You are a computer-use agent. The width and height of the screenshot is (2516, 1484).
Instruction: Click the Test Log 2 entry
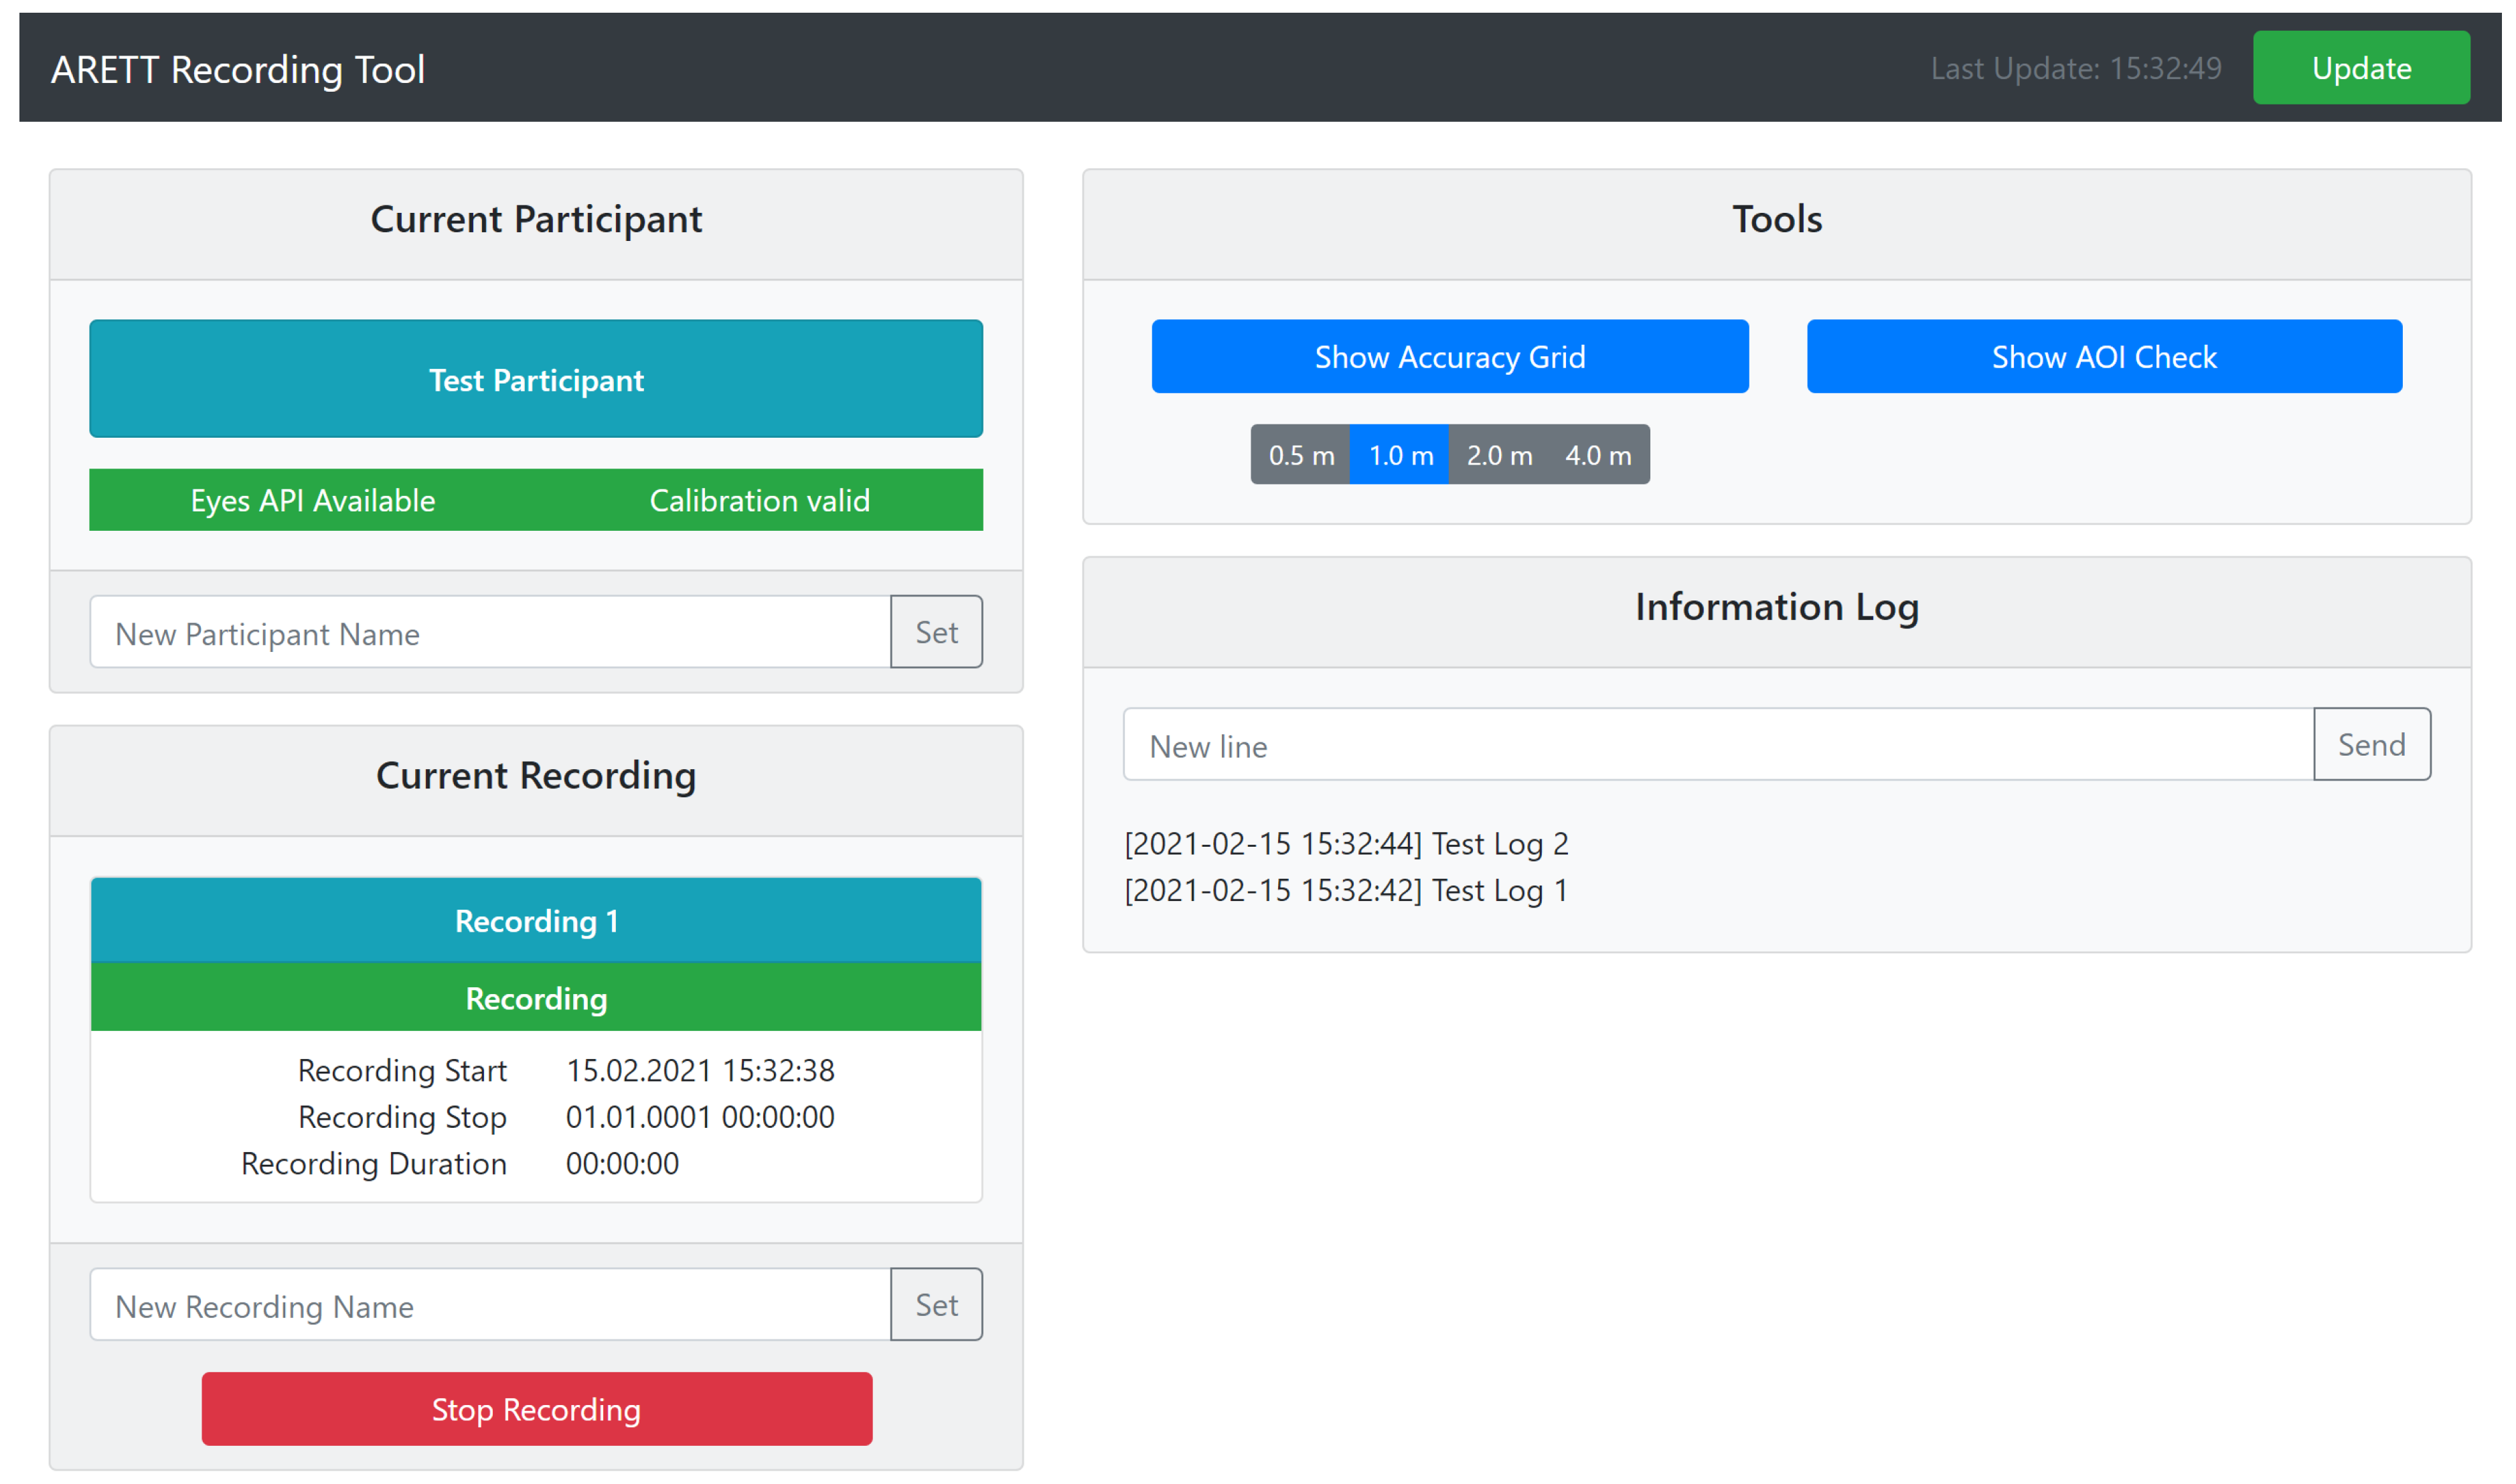(x=1345, y=844)
